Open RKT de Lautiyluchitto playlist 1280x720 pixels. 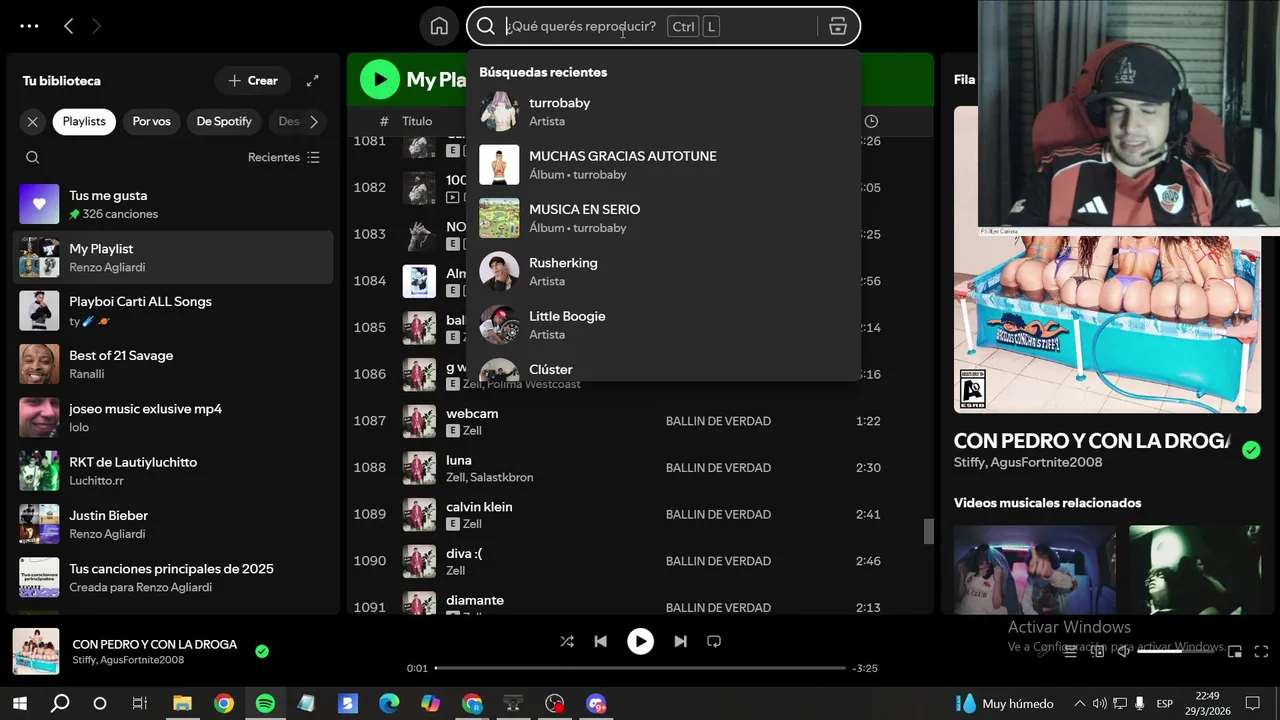173,471
